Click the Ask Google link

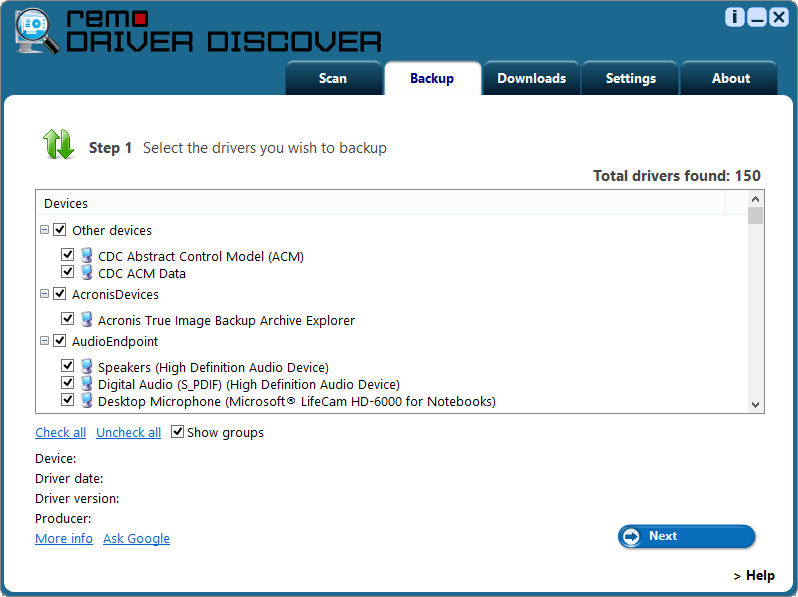[x=136, y=538]
